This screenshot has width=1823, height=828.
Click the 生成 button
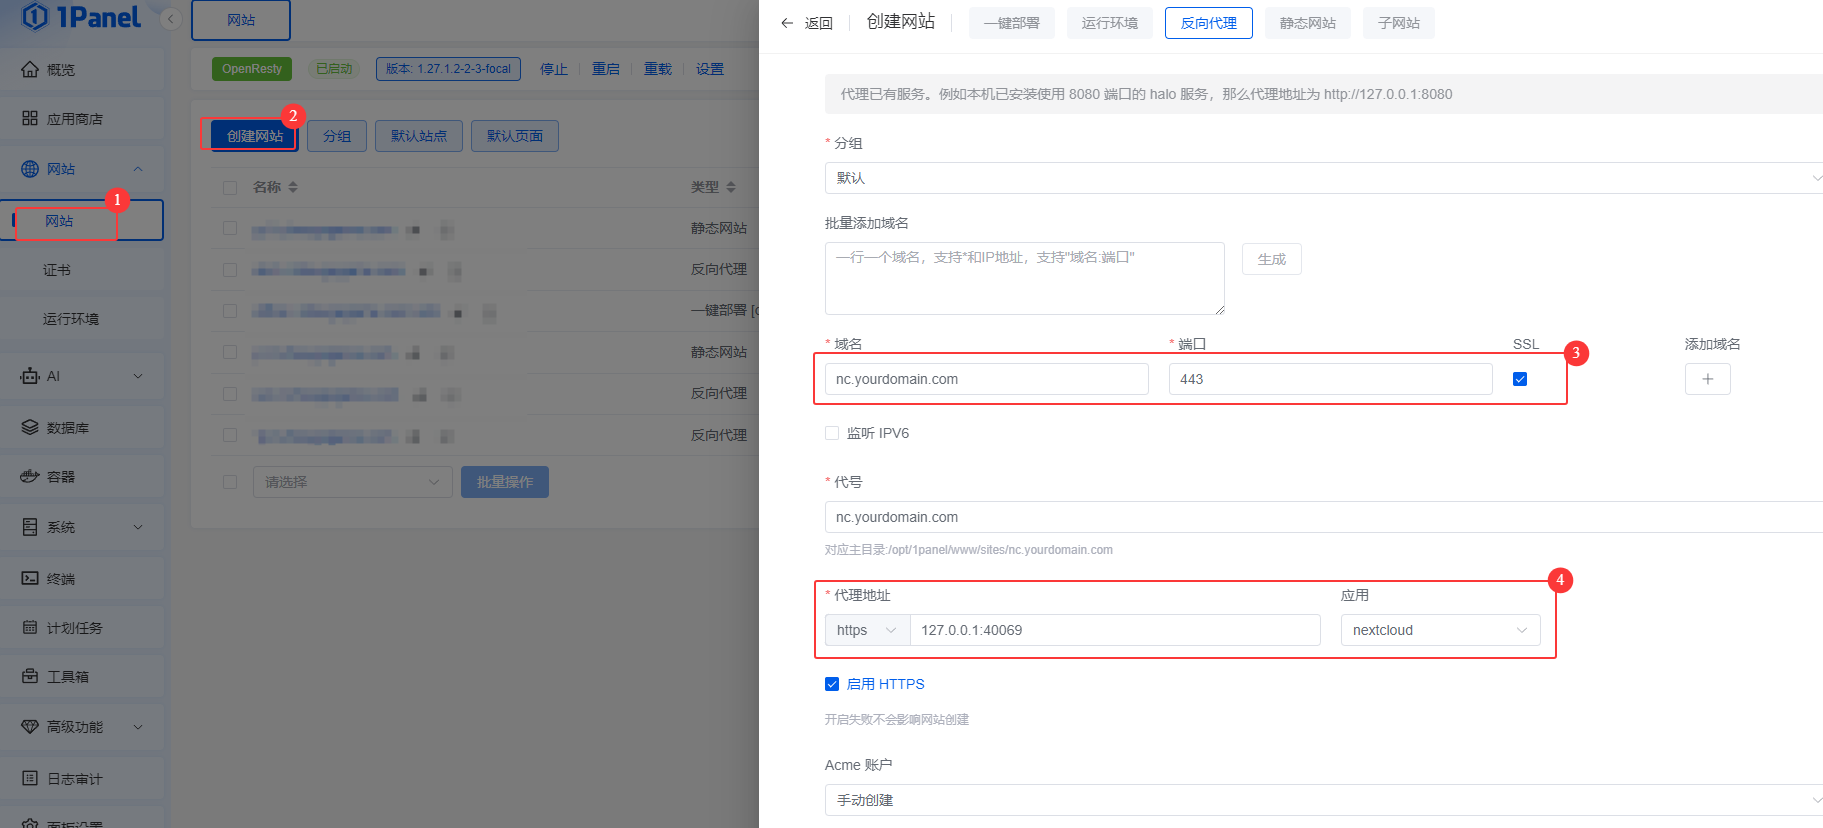1271,259
